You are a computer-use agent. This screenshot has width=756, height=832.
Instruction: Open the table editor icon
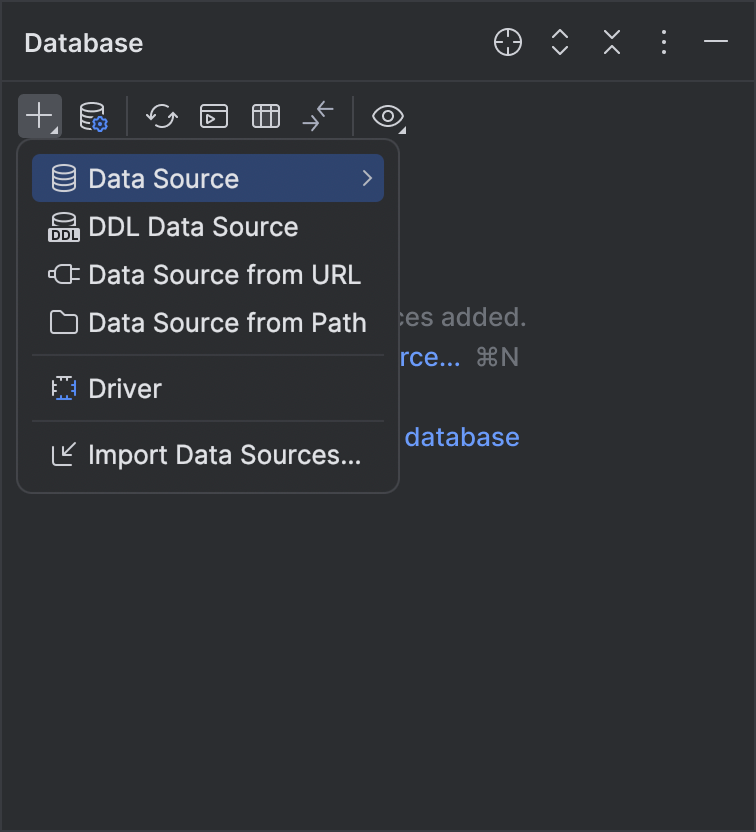265,116
